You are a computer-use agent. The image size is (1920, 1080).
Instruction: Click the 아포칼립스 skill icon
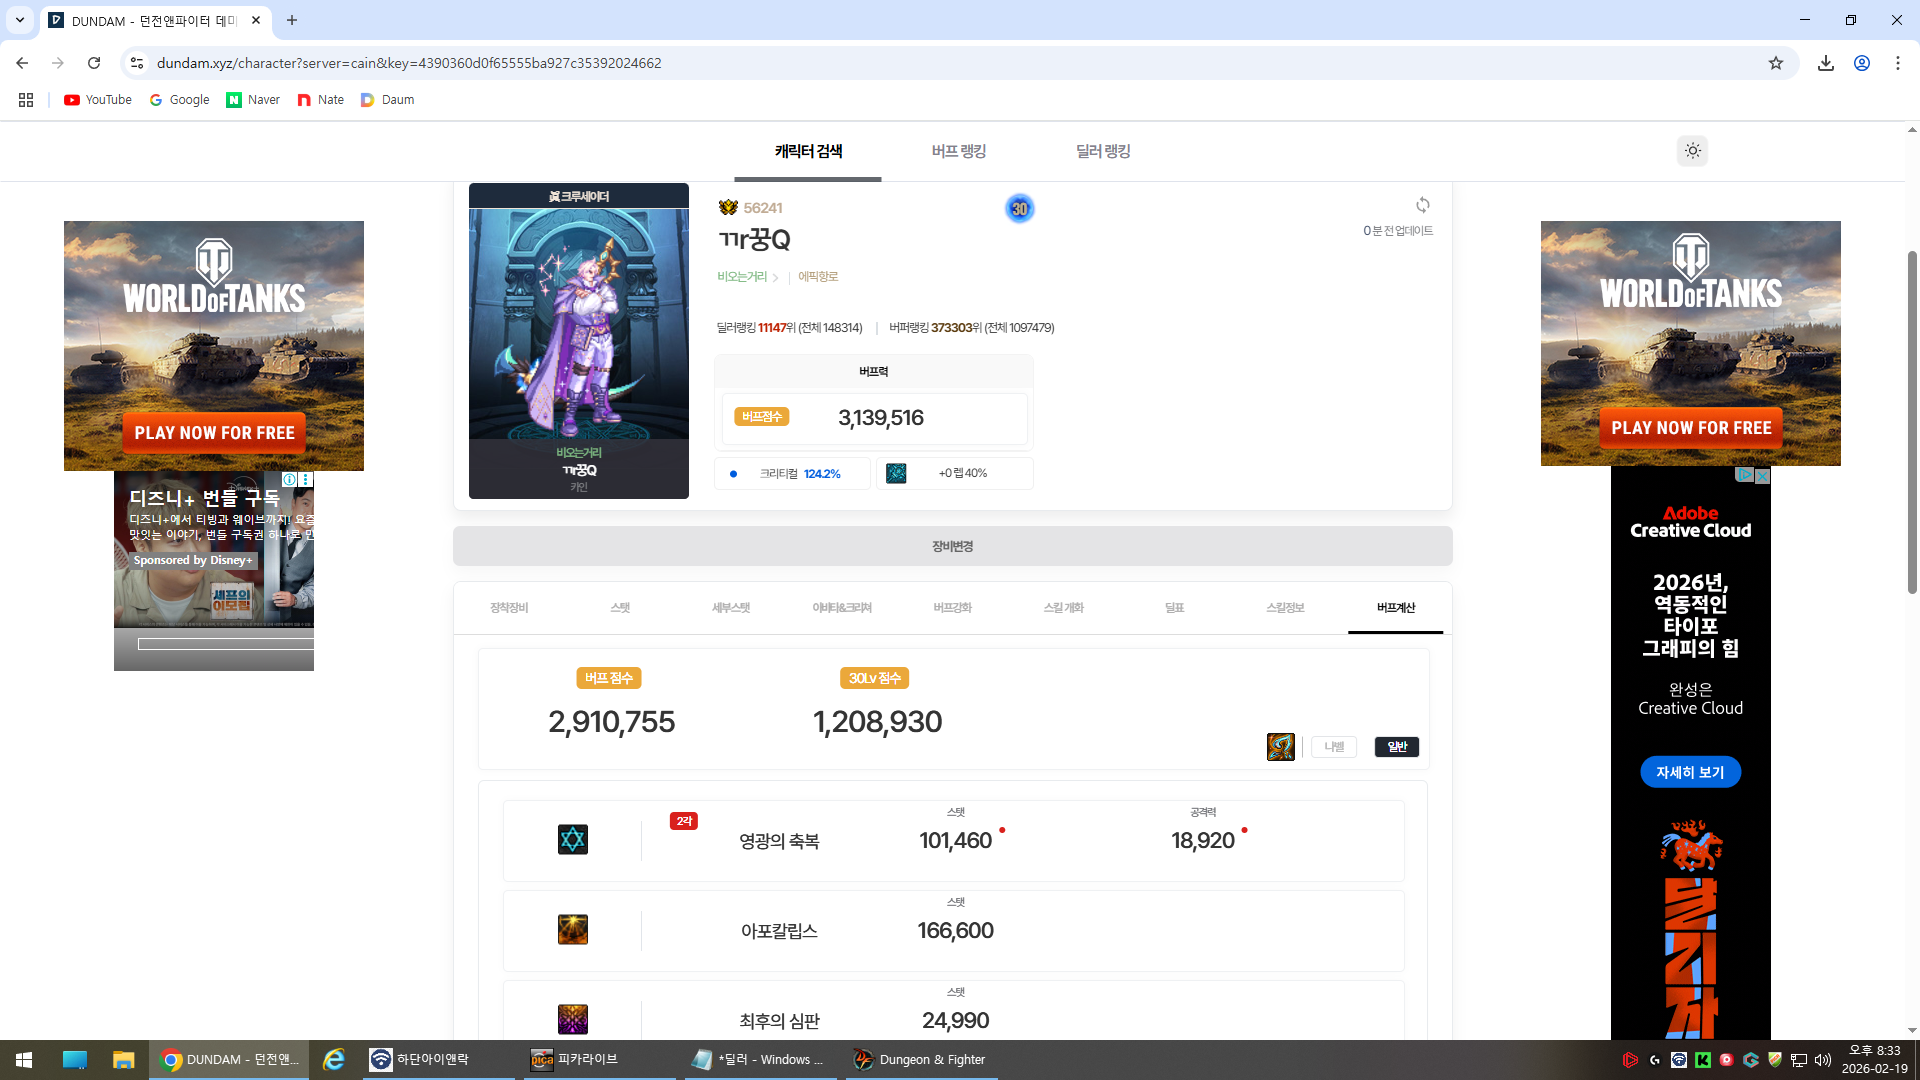573,930
